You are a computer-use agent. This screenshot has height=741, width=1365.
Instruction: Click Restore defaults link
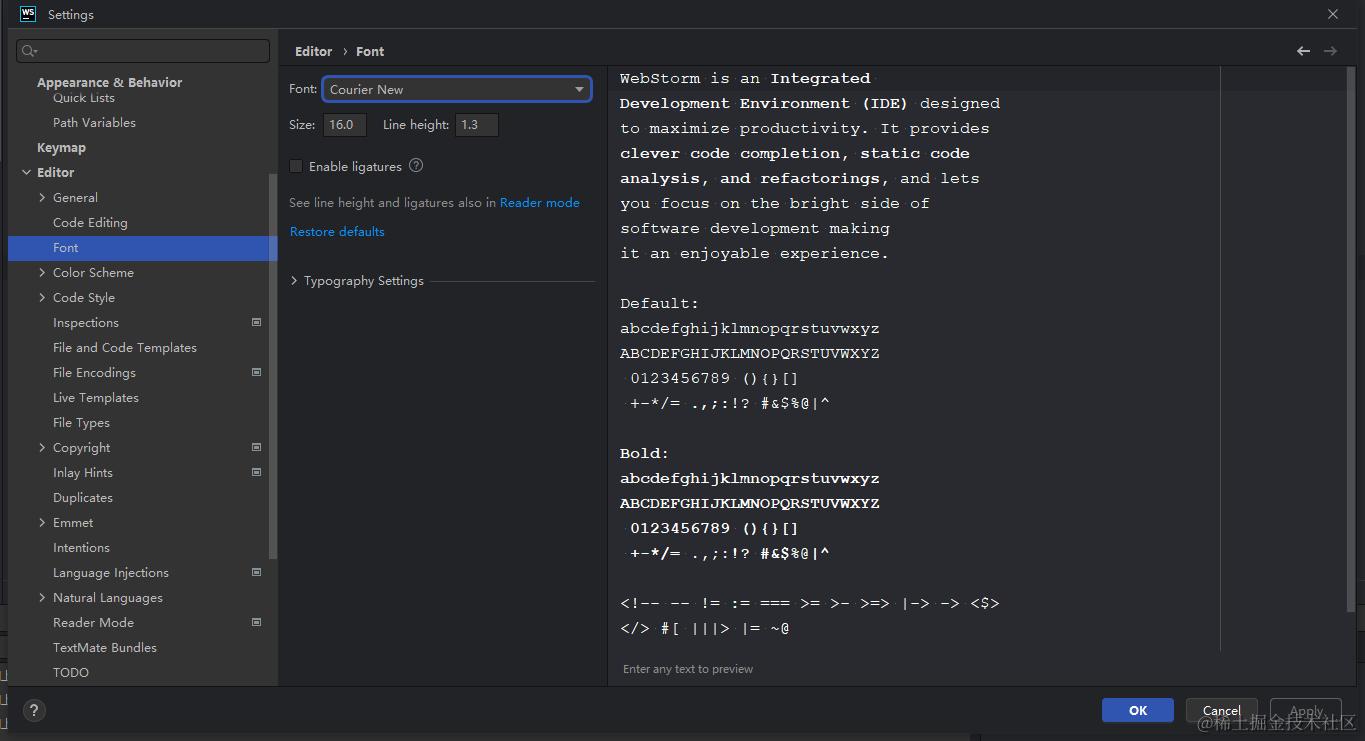(x=337, y=231)
